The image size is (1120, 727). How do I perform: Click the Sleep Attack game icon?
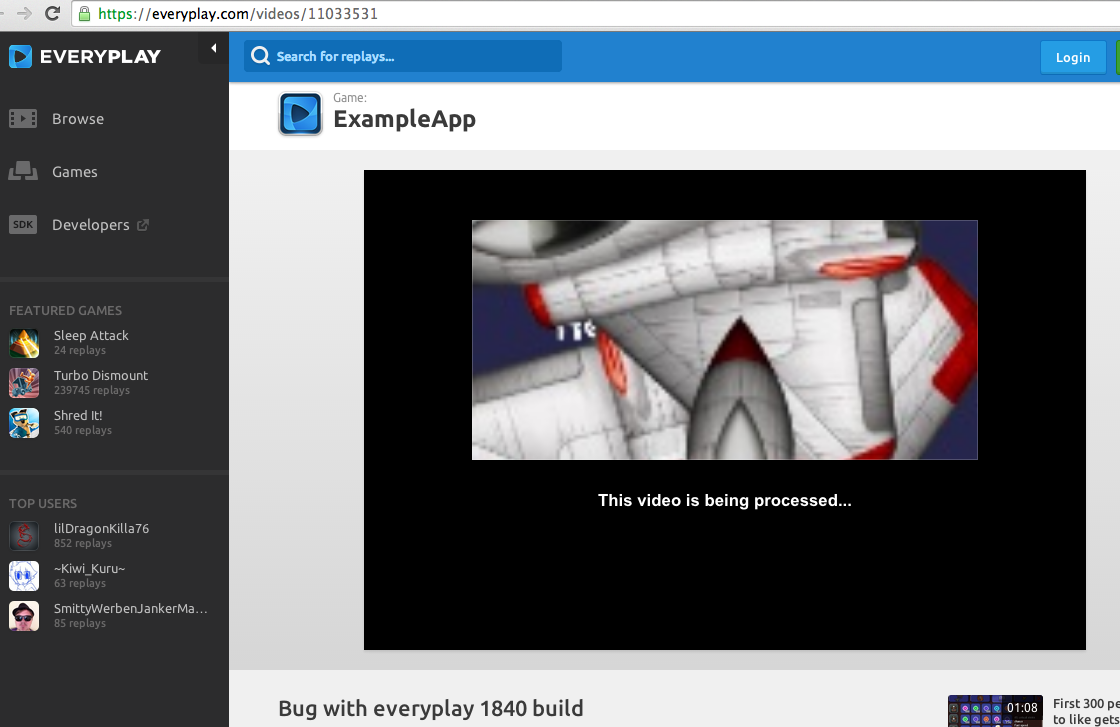pos(24,343)
